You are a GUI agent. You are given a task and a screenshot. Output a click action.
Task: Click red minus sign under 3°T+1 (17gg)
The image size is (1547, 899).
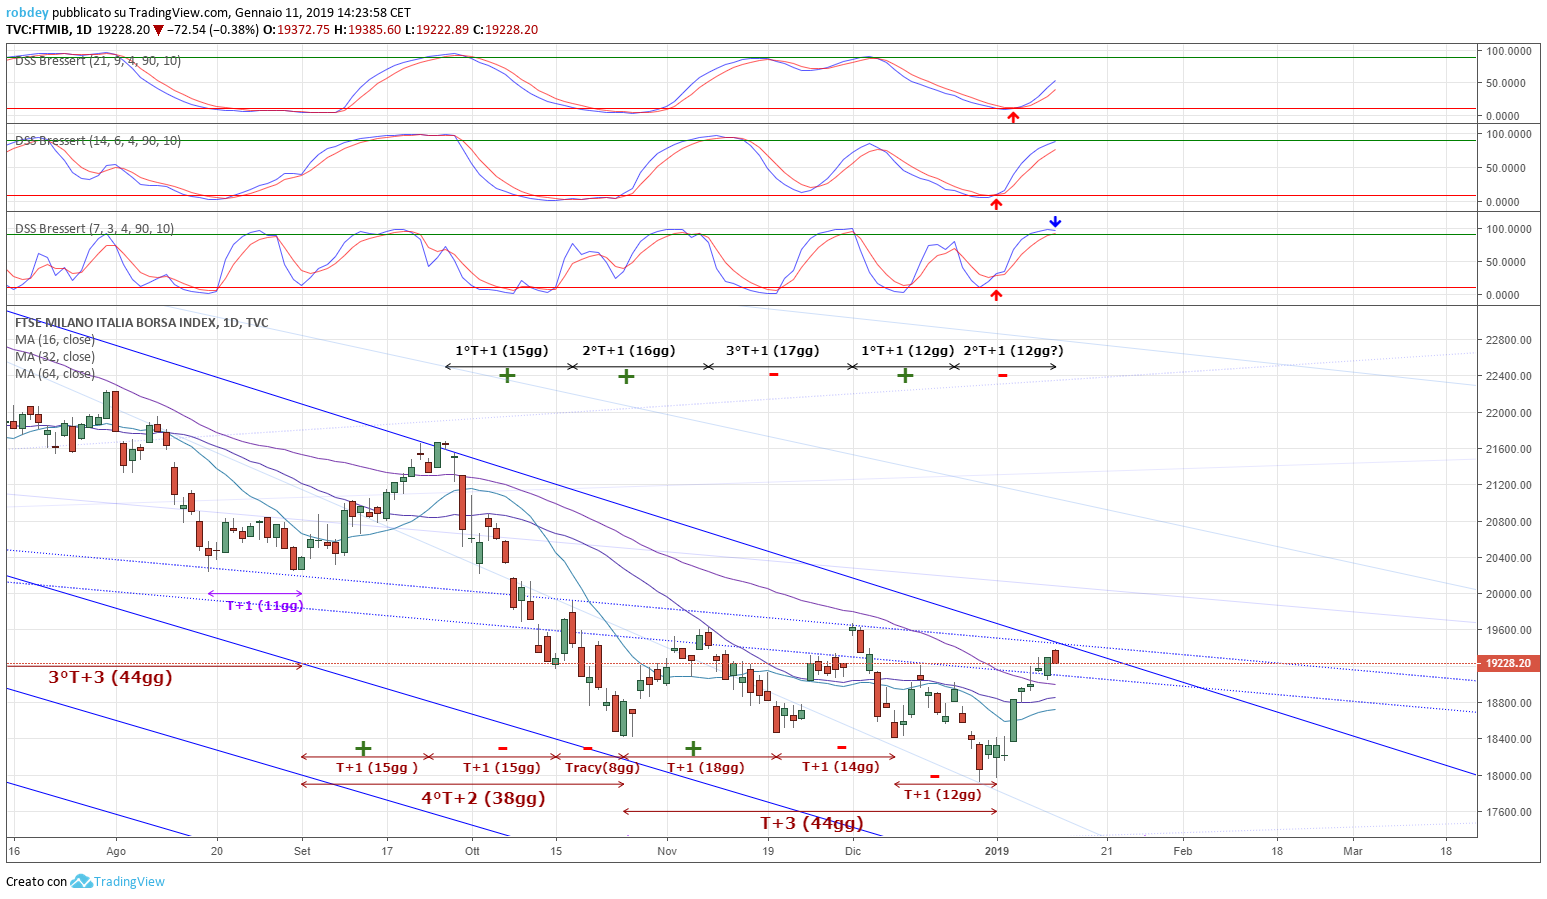tap(774, 376)
